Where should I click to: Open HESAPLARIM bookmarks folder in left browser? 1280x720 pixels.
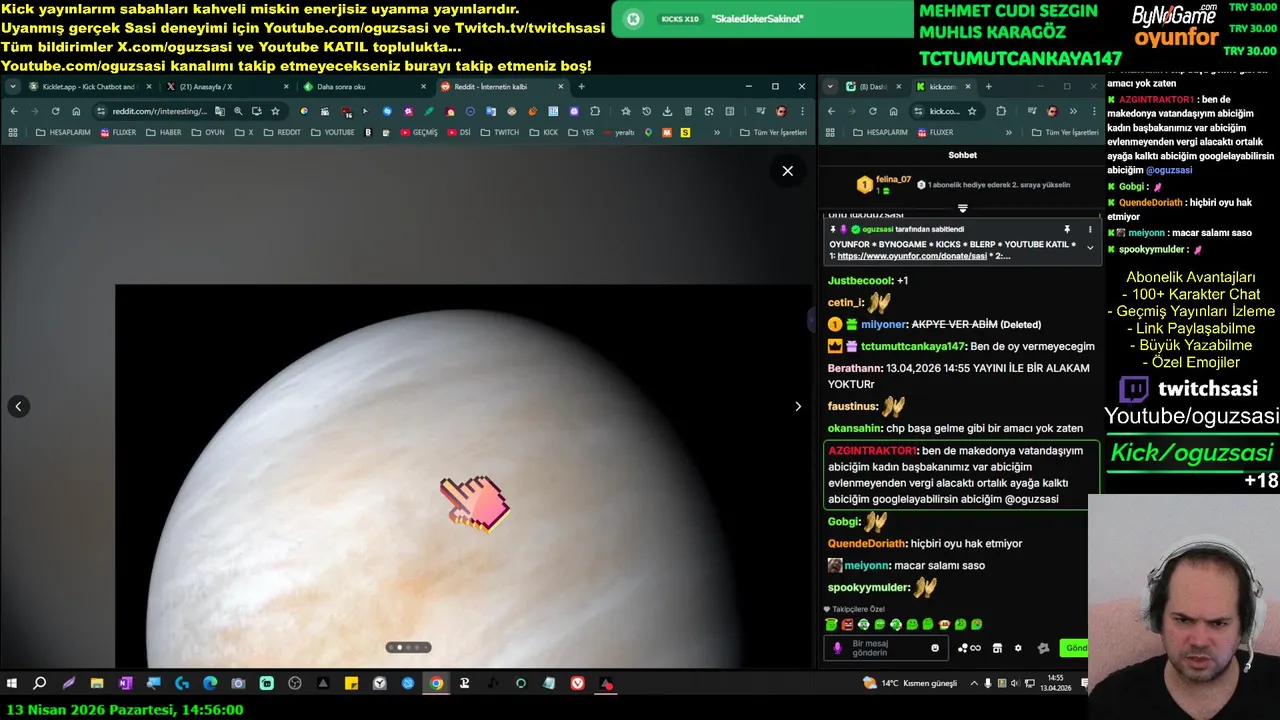(63, 132)
